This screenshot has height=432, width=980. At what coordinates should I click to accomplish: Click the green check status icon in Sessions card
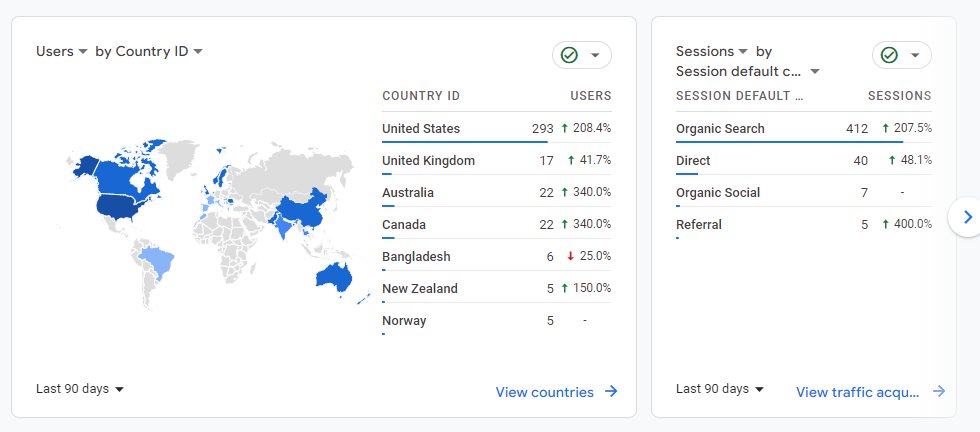tap(889, 55)
